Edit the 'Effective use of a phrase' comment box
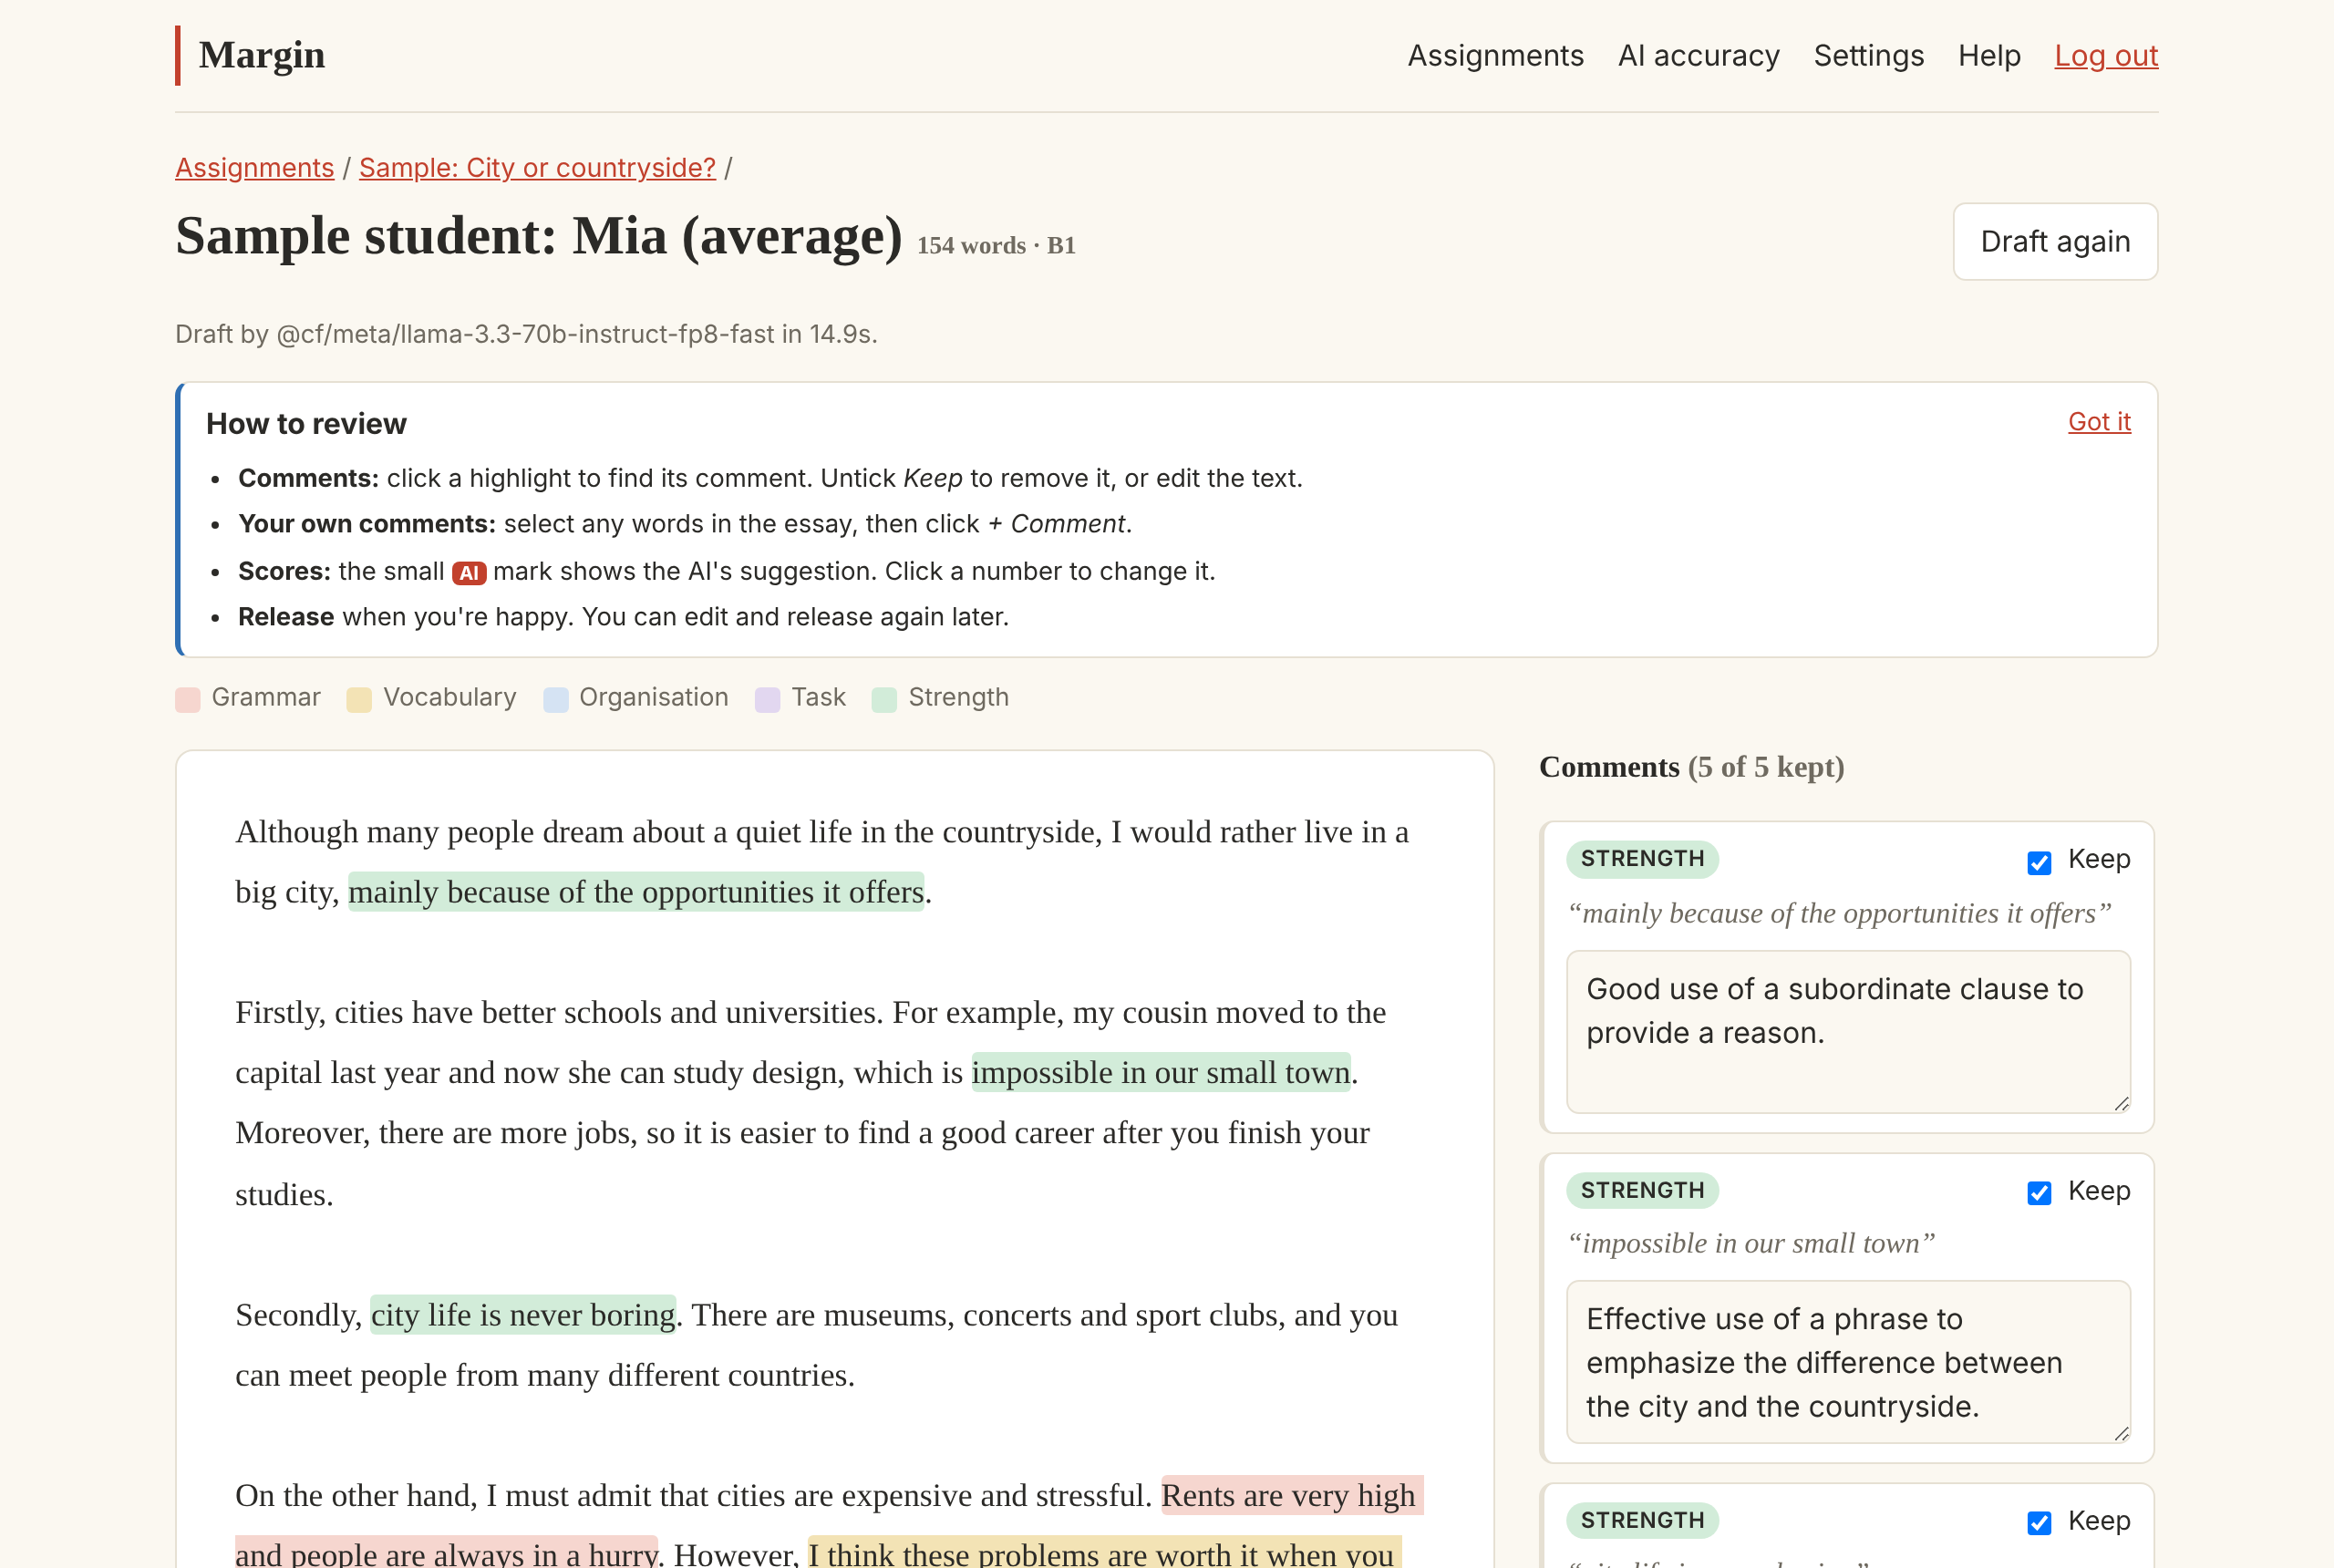Screen dimensions: 2334x1568 (1847, 1361)
